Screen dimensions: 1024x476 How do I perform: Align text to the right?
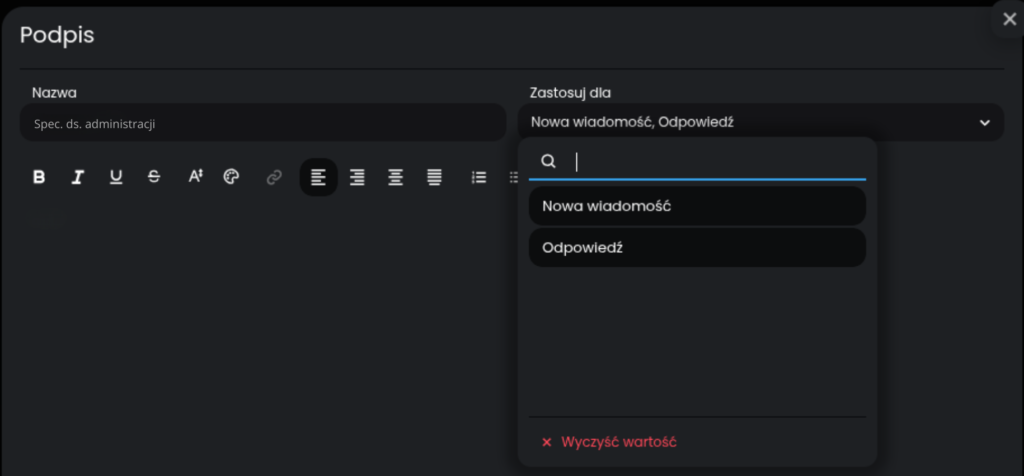[357, 178]
